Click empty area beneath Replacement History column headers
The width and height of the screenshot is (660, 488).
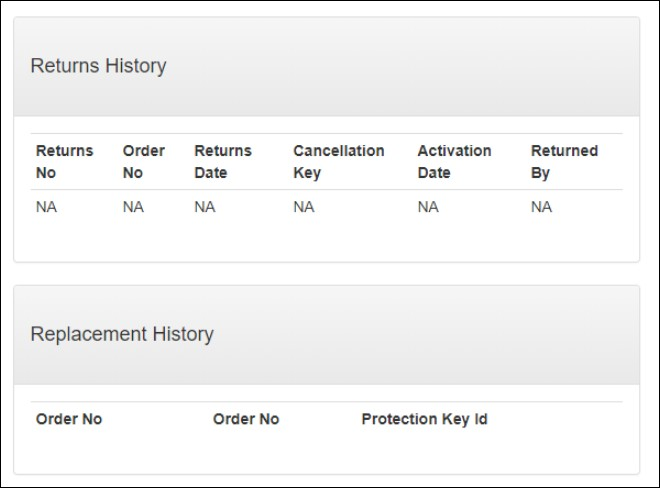pyautogui.click(x=326, y=453)
